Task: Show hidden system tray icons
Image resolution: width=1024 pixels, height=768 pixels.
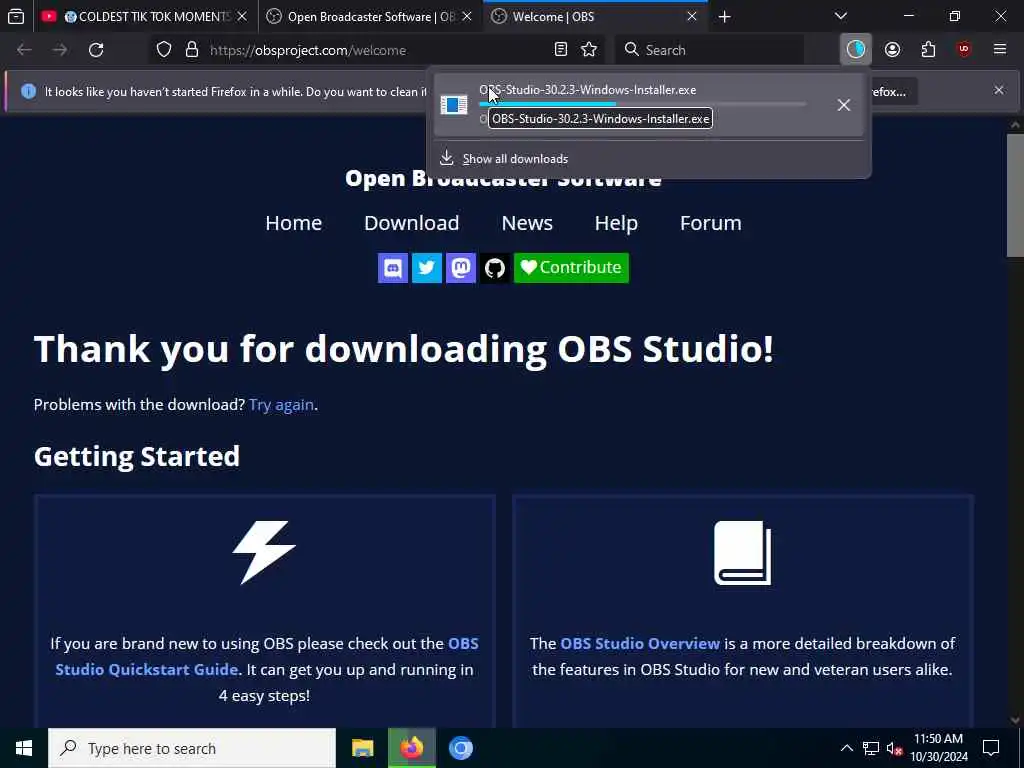Action: [x=846, y=748]
